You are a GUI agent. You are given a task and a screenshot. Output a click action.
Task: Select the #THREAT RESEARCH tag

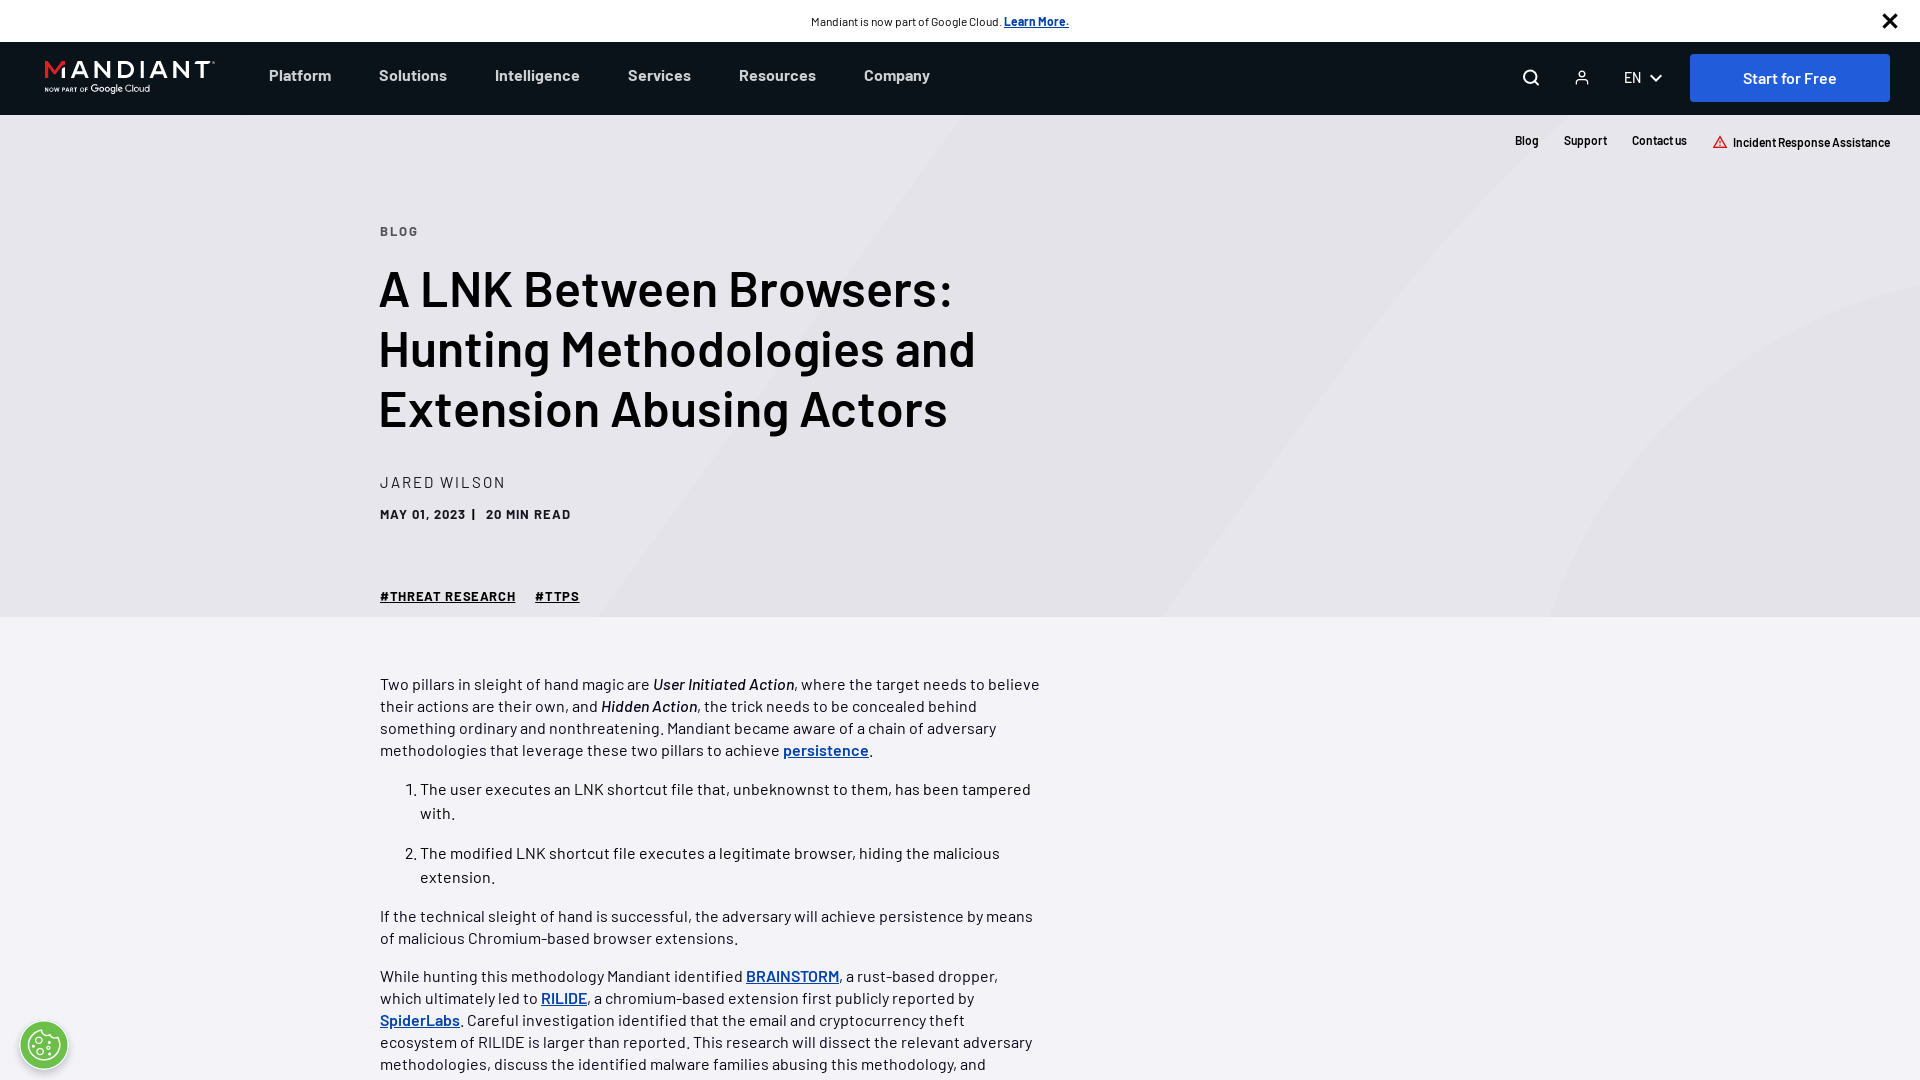446,596
